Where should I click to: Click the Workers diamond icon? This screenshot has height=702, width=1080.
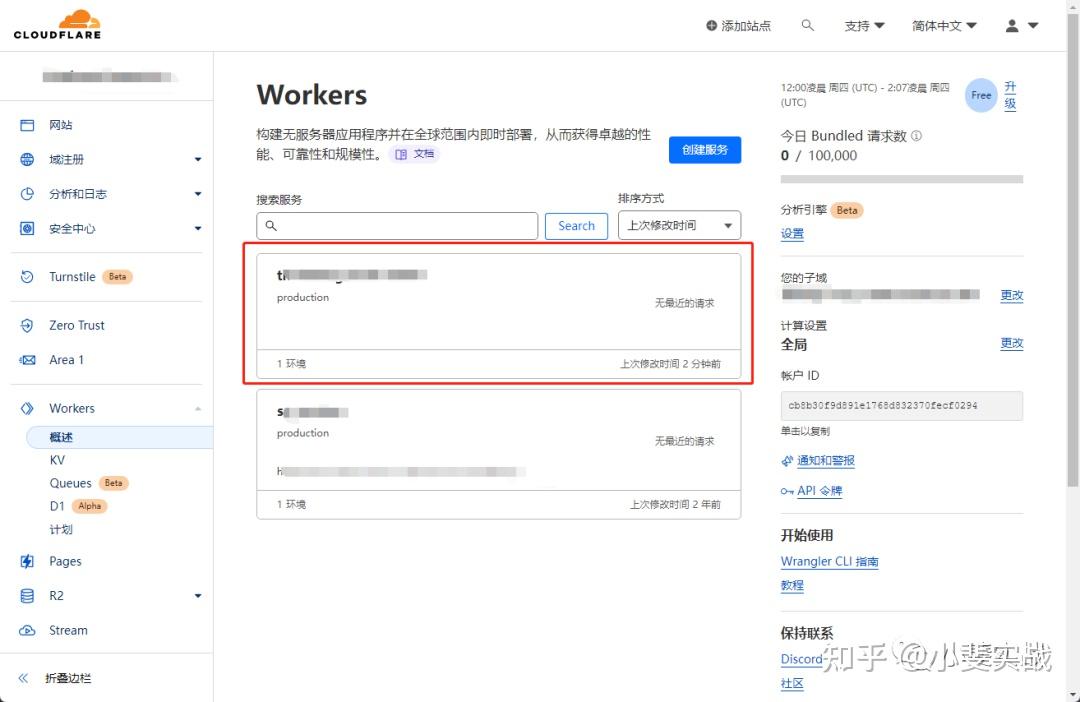pyautogui.click(x=27, y=409)
